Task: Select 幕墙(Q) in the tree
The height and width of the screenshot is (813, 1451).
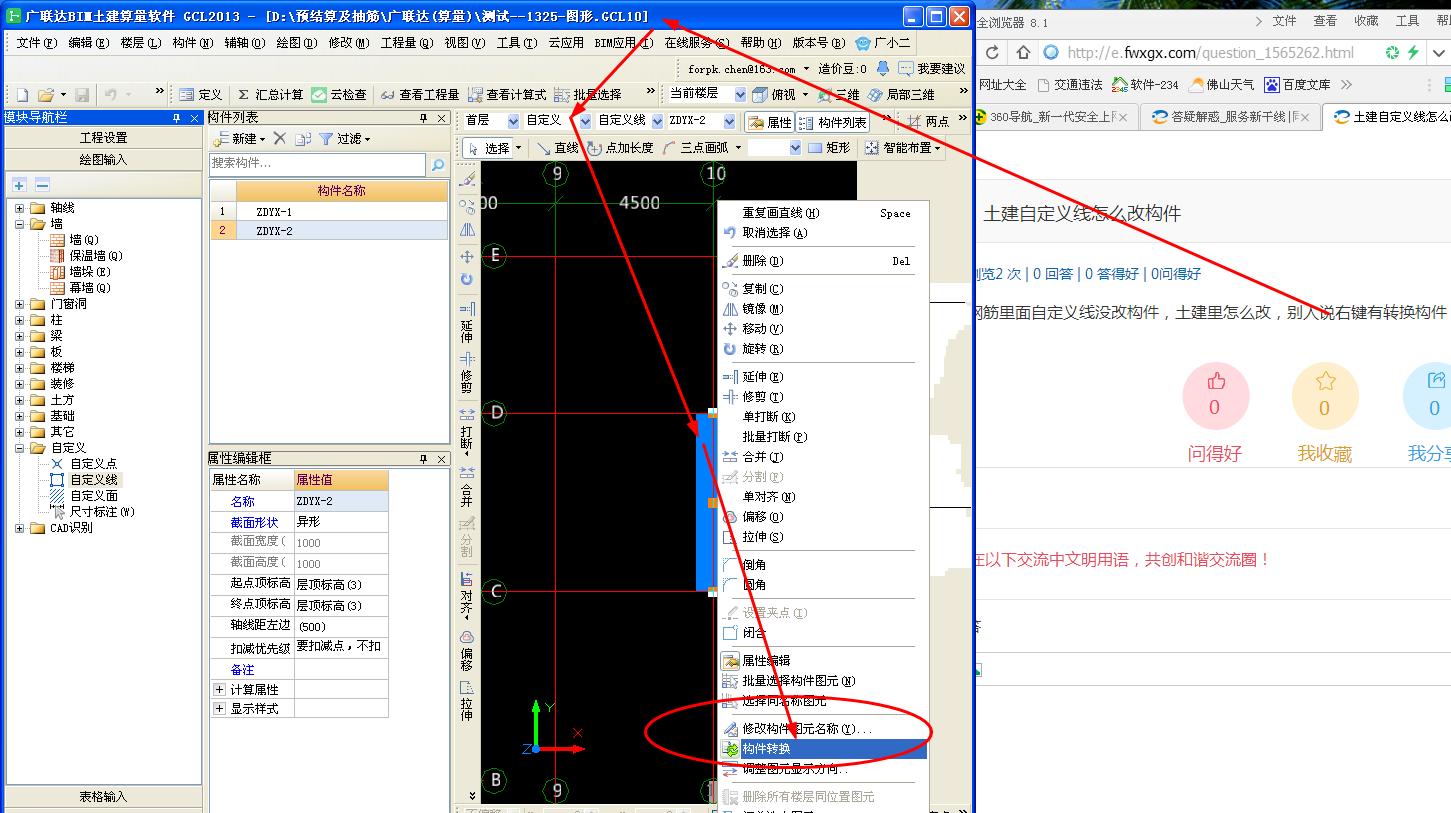Action: pos(89,288)
